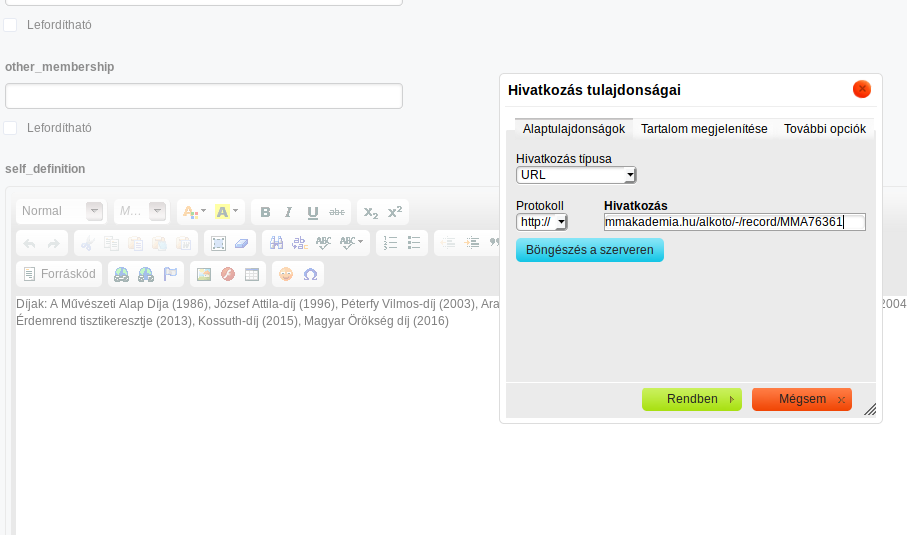Paste from Word icon

[x=184, y=243]
